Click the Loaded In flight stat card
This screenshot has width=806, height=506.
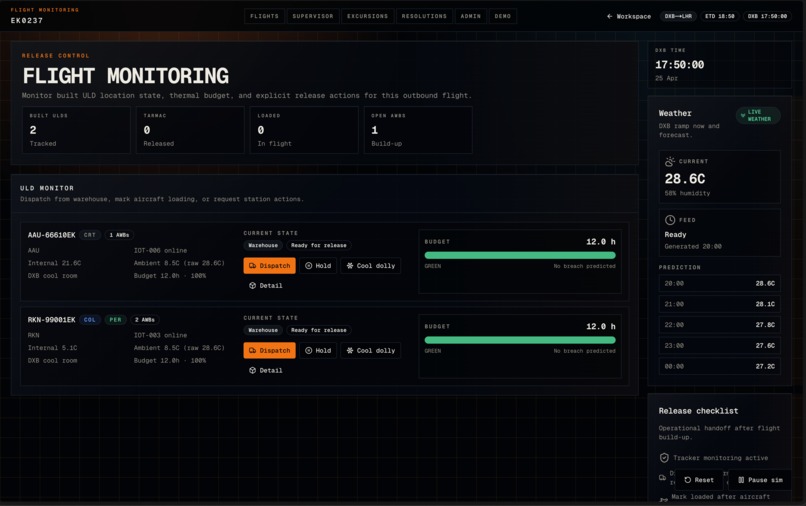click(304, 130)
